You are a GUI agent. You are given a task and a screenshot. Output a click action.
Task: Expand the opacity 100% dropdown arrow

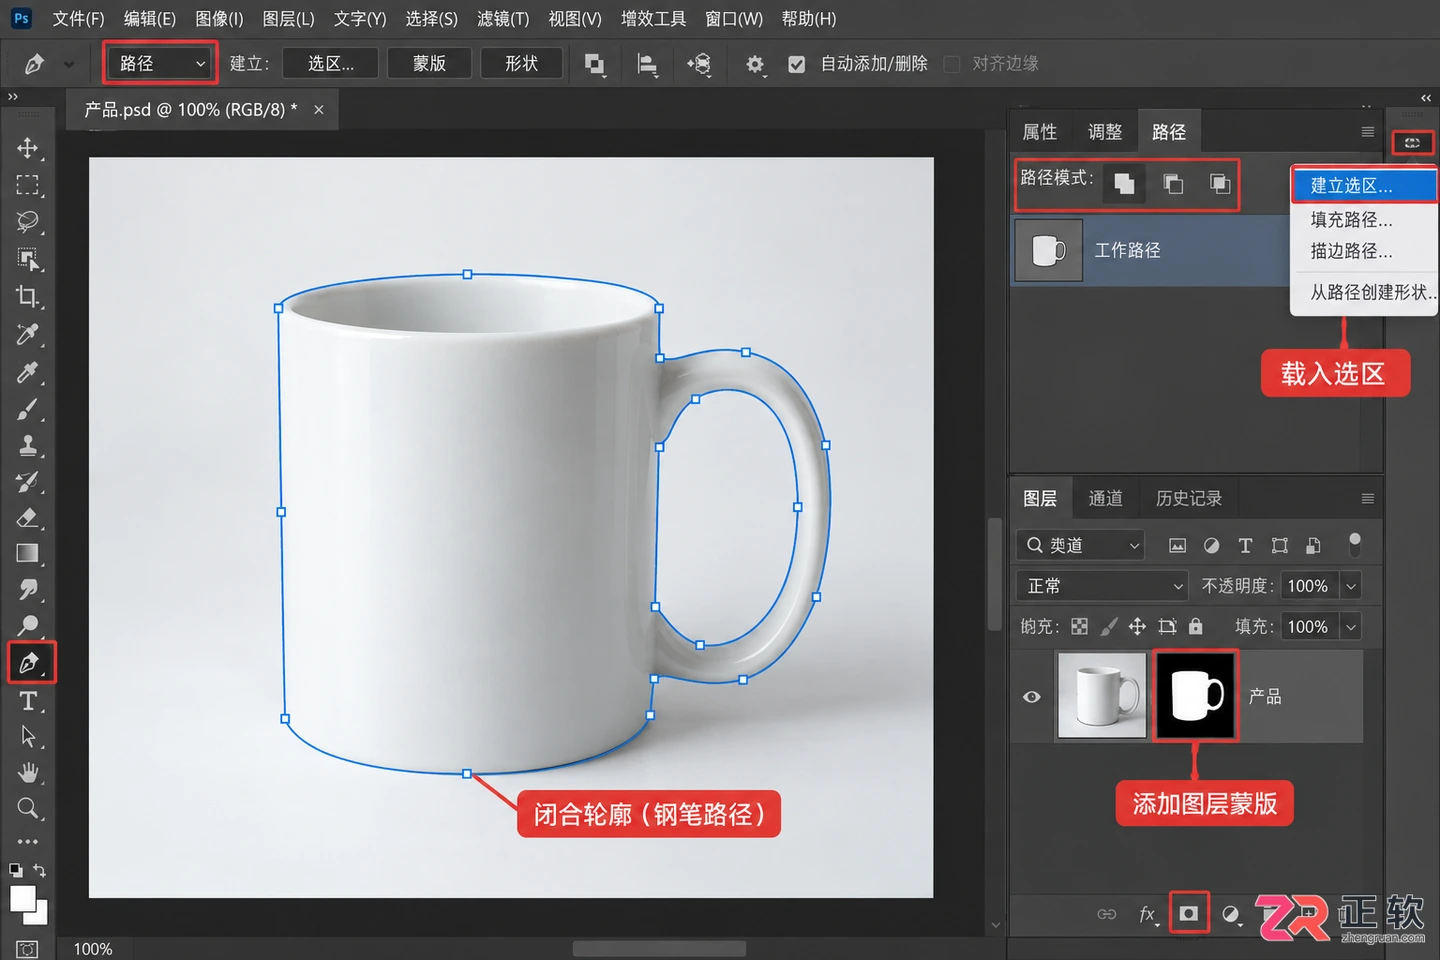(x=1351, y=586)
